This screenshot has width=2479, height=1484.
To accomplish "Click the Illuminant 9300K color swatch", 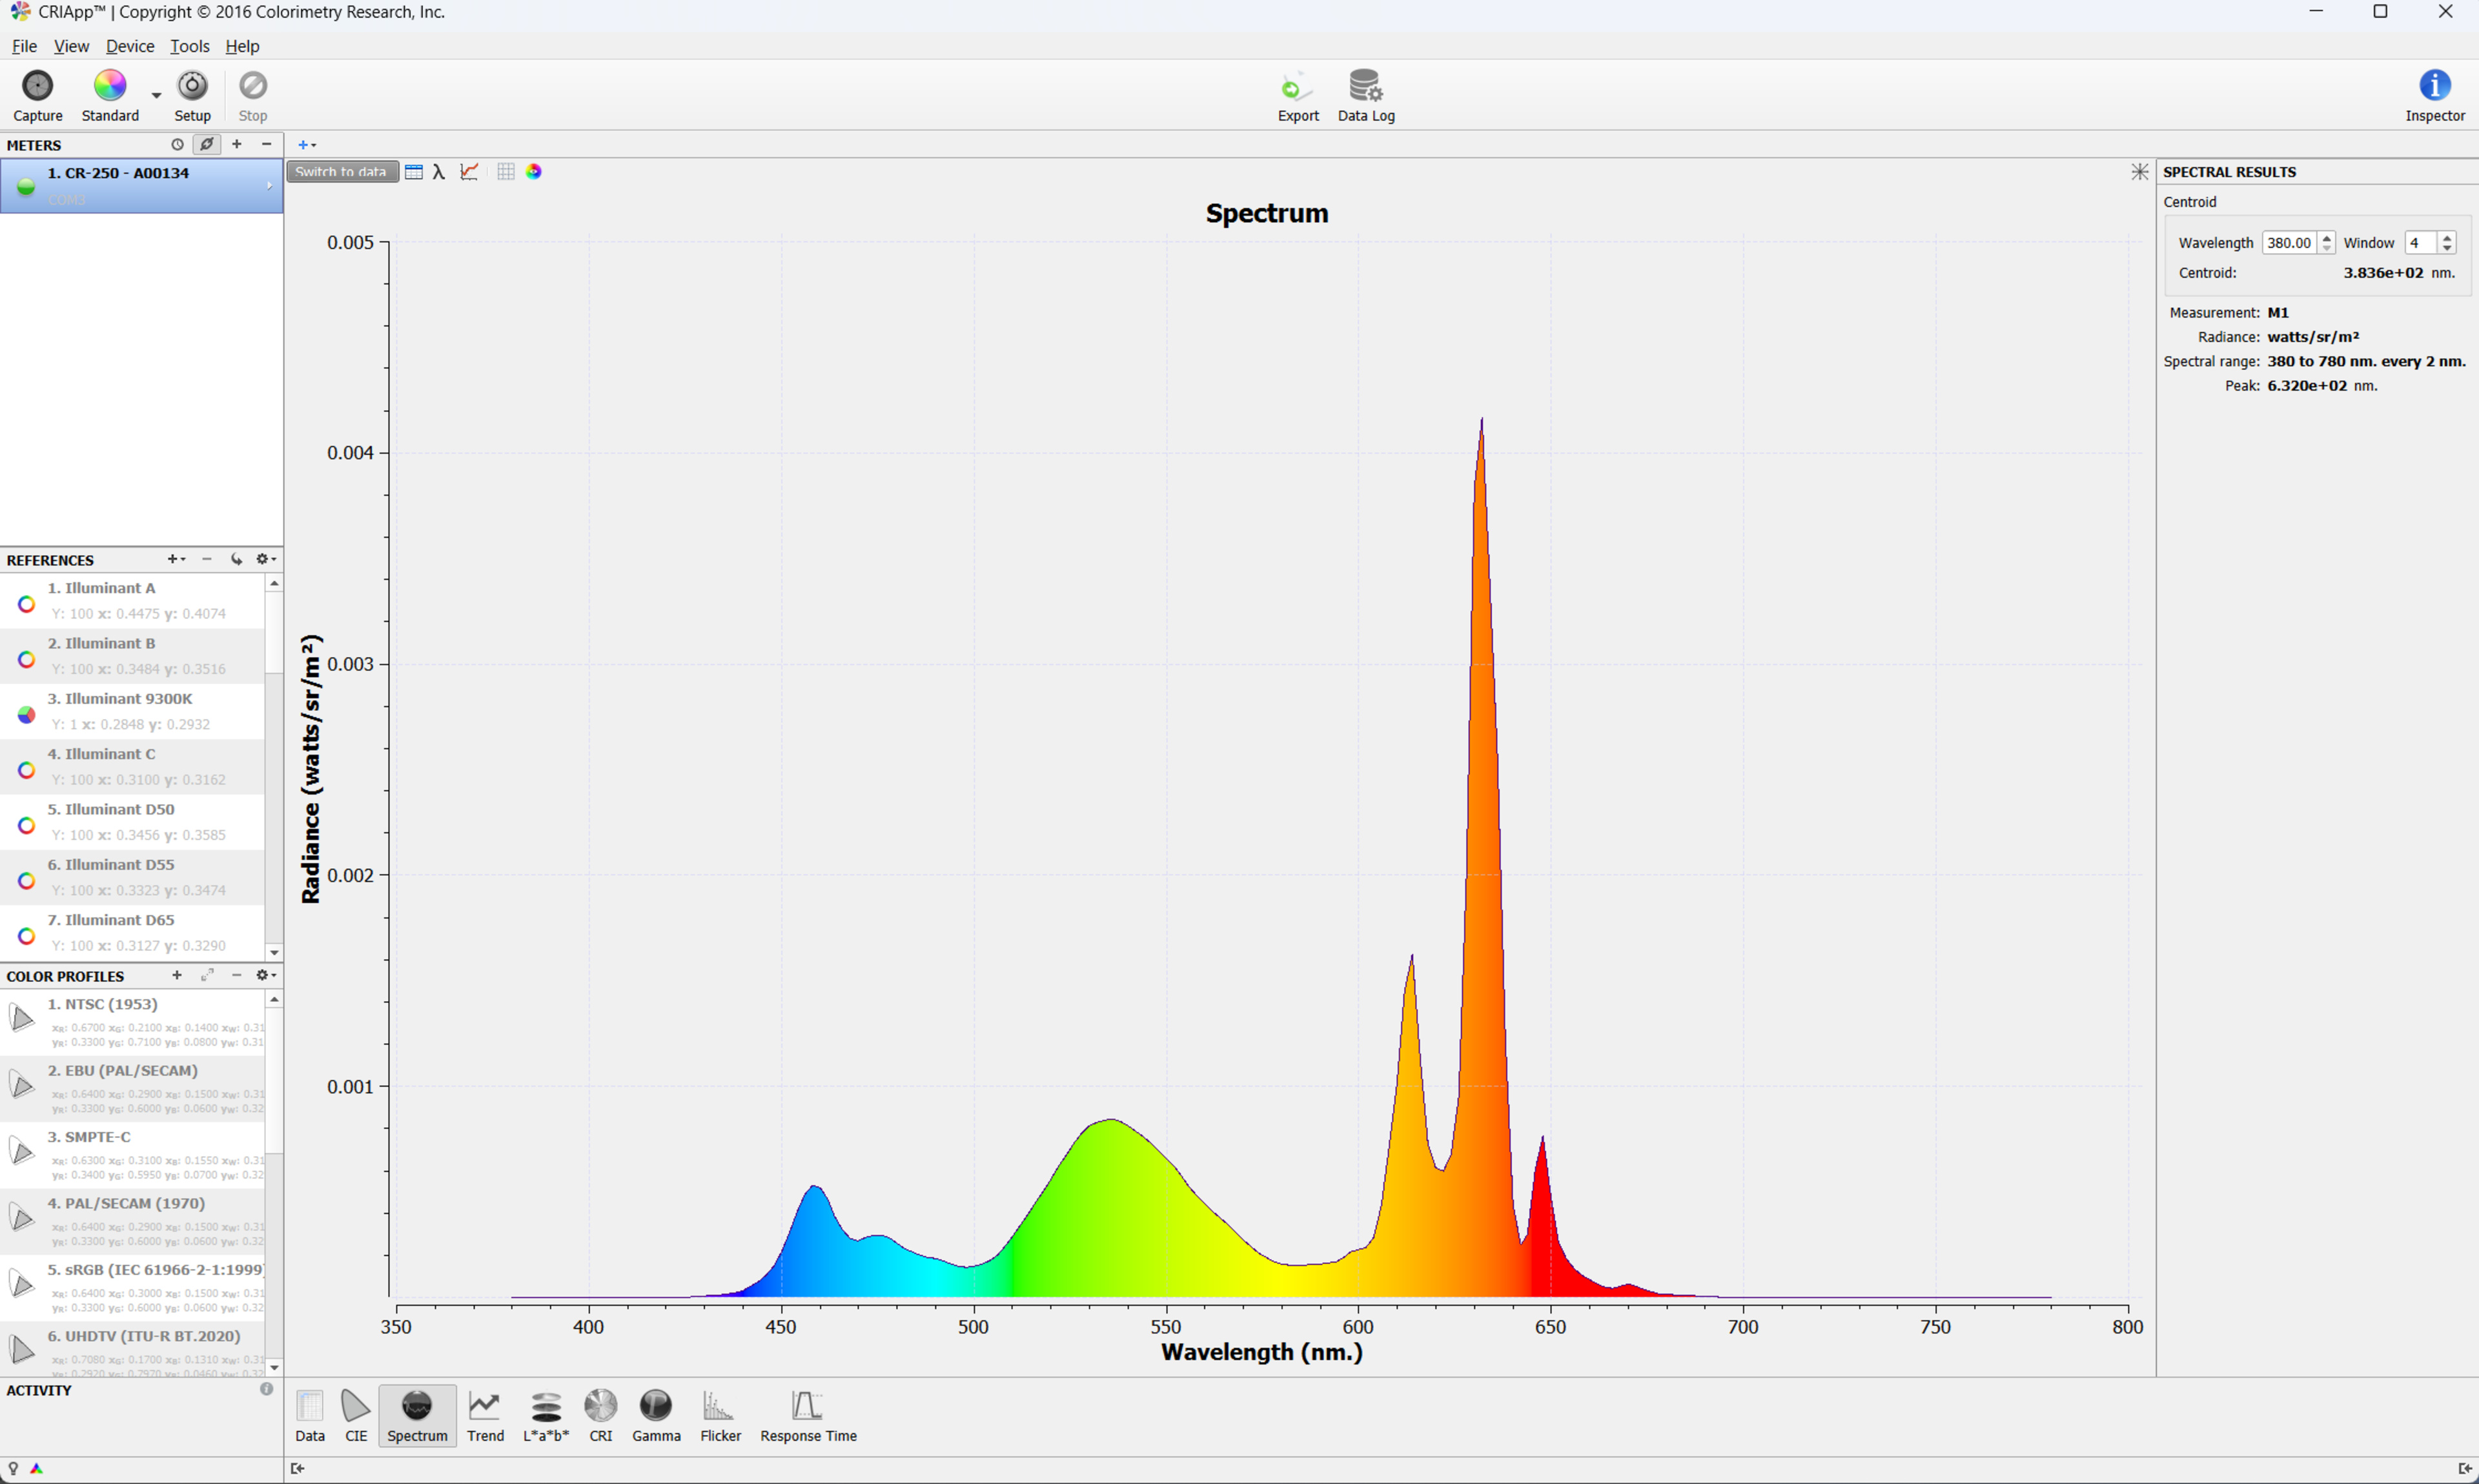I will click(x=27, y=714).
